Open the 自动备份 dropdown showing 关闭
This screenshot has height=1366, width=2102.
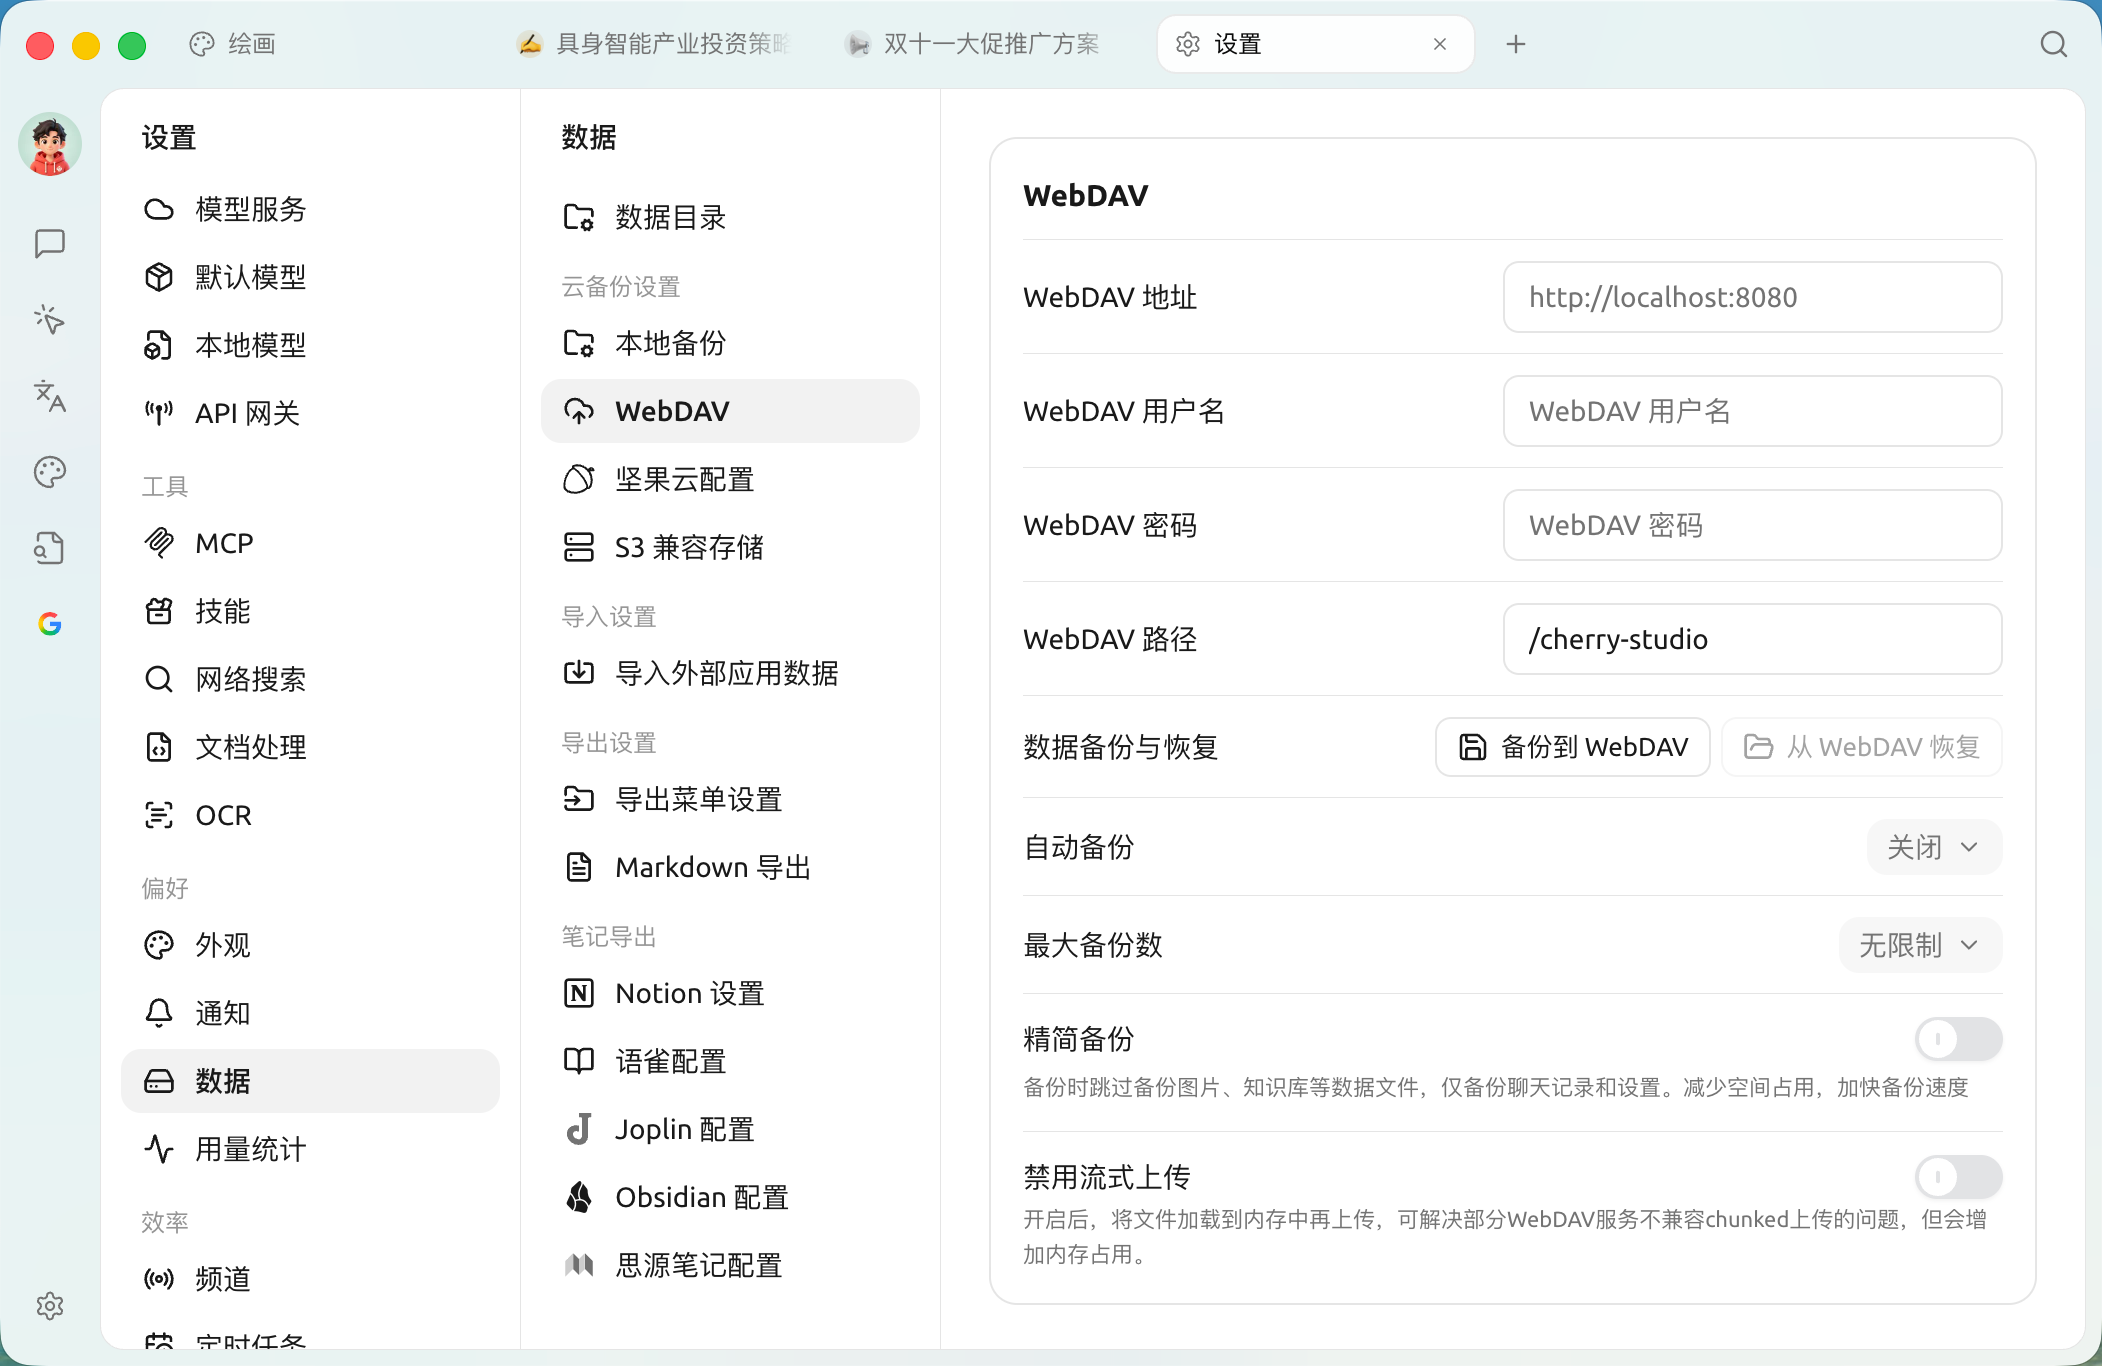tap(1934, 847)
